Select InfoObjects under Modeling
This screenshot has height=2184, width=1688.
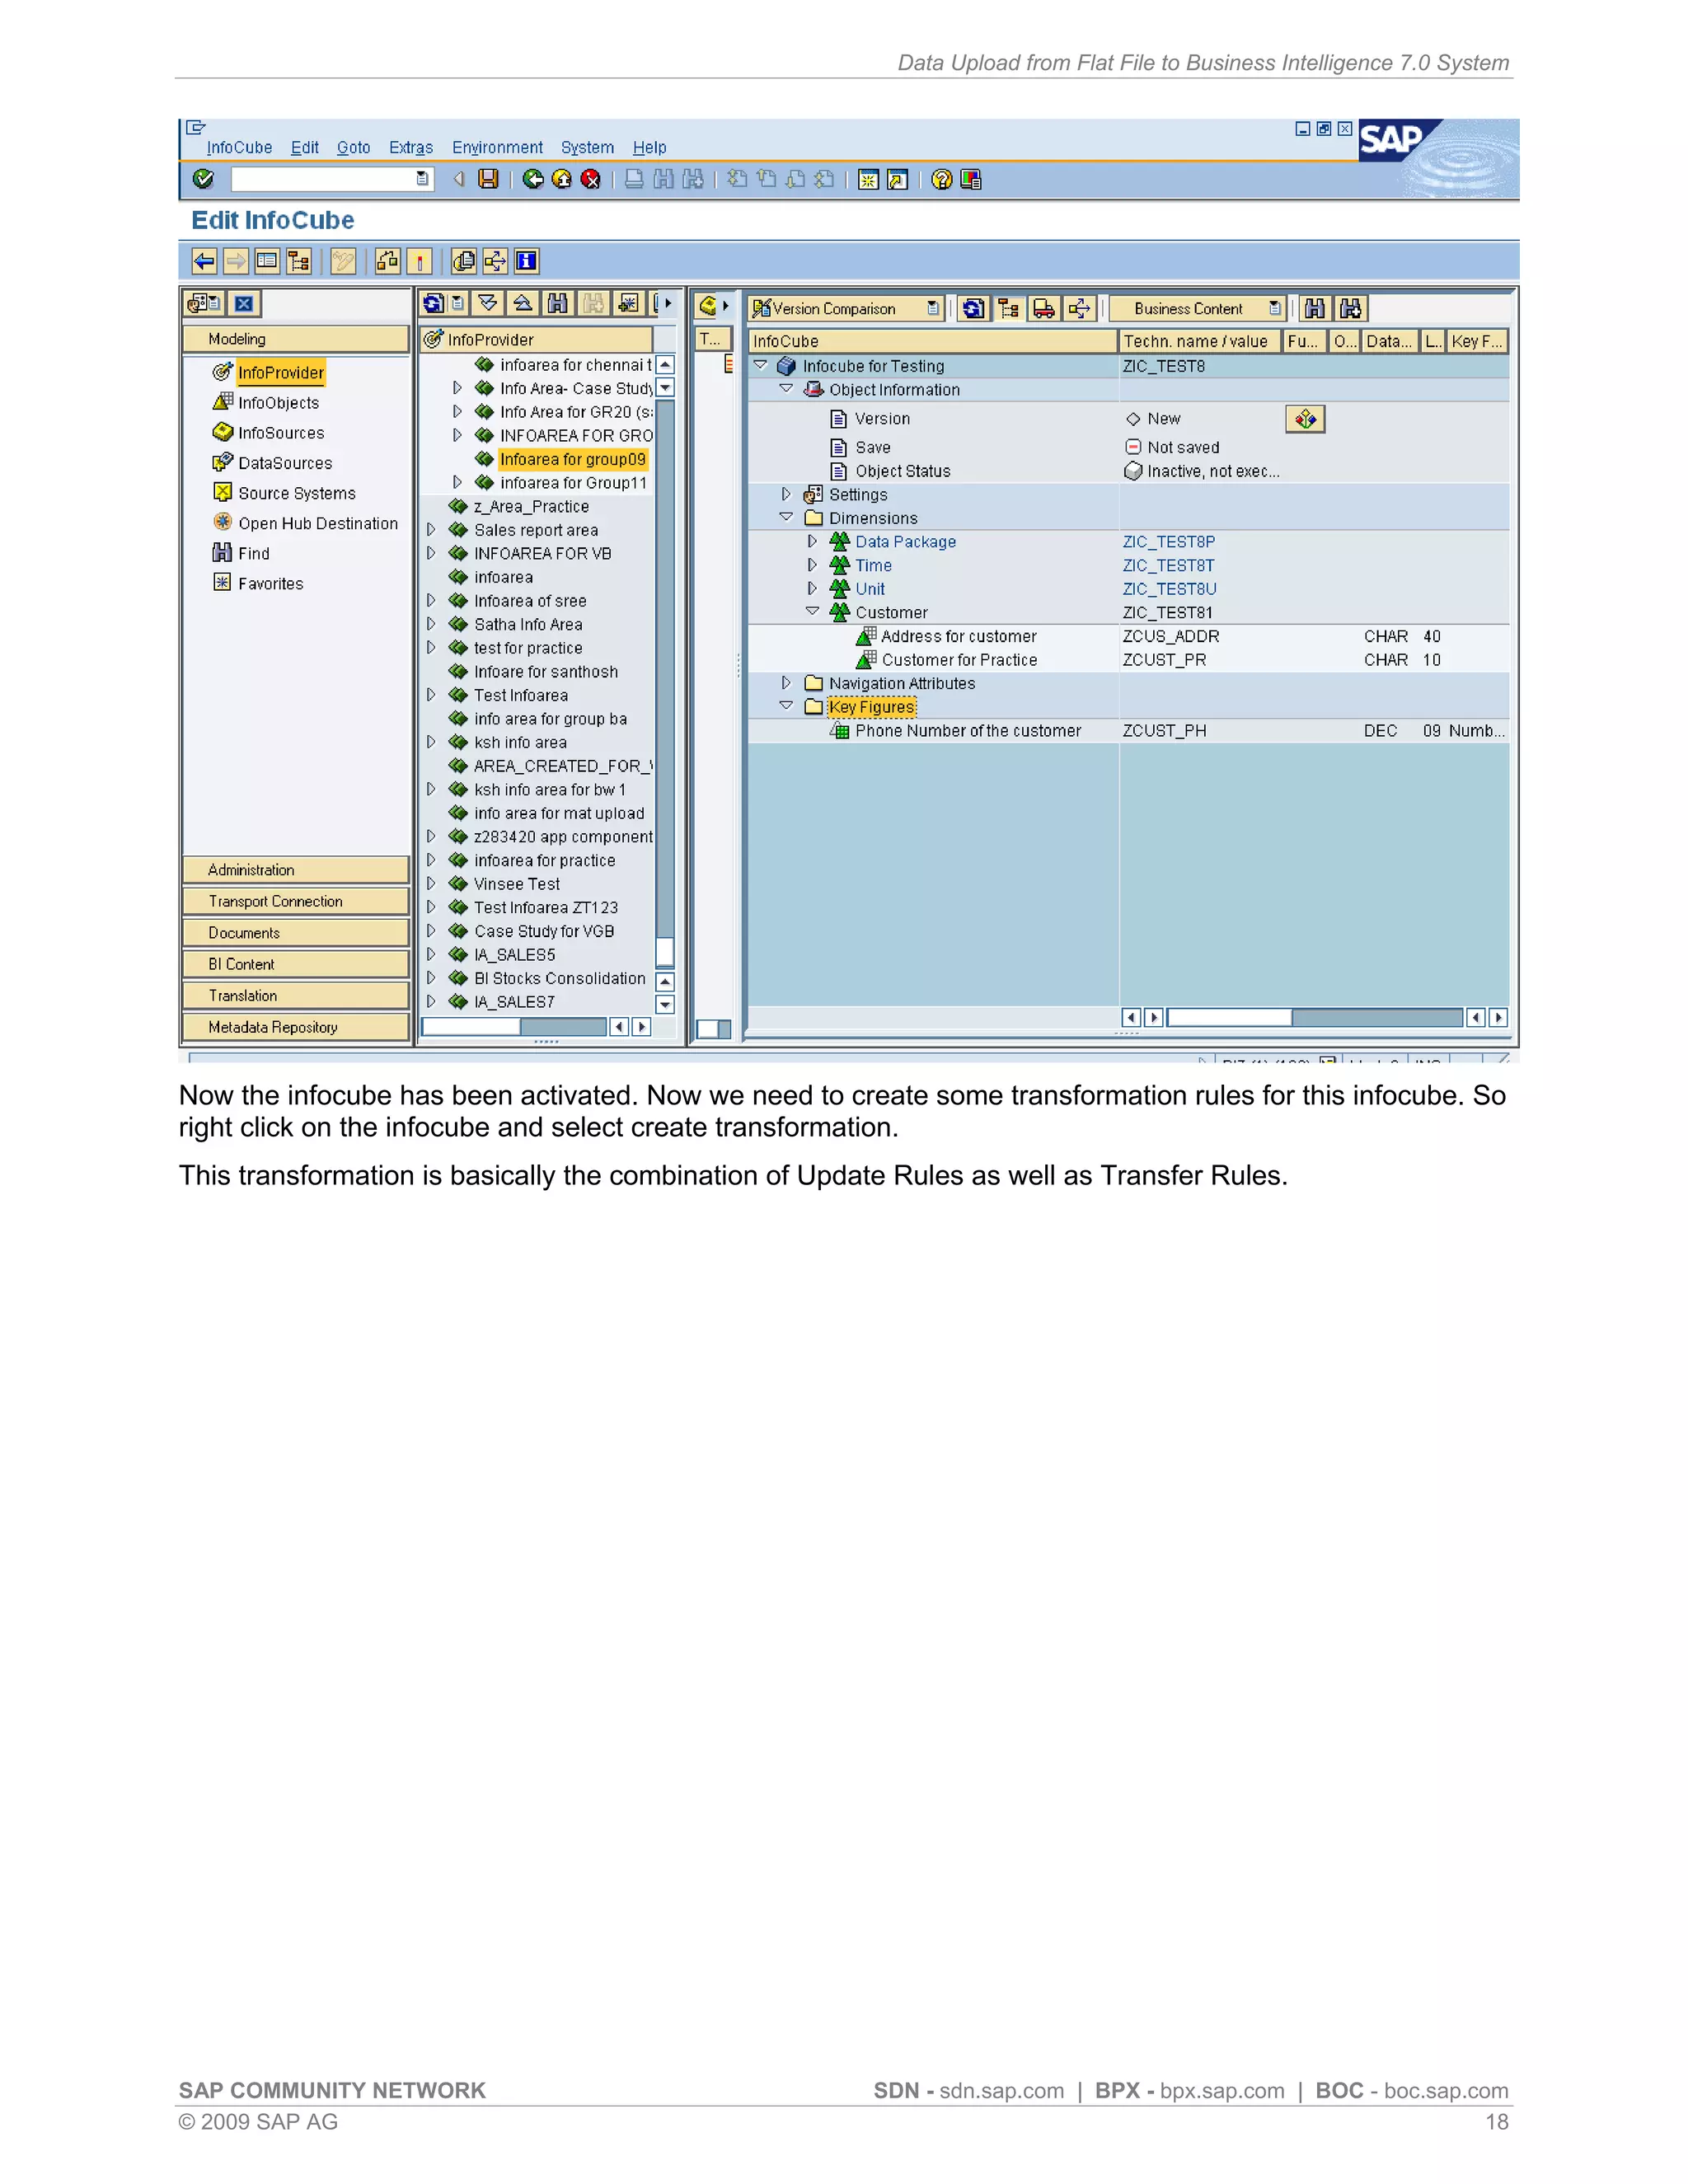click(278, 403)
